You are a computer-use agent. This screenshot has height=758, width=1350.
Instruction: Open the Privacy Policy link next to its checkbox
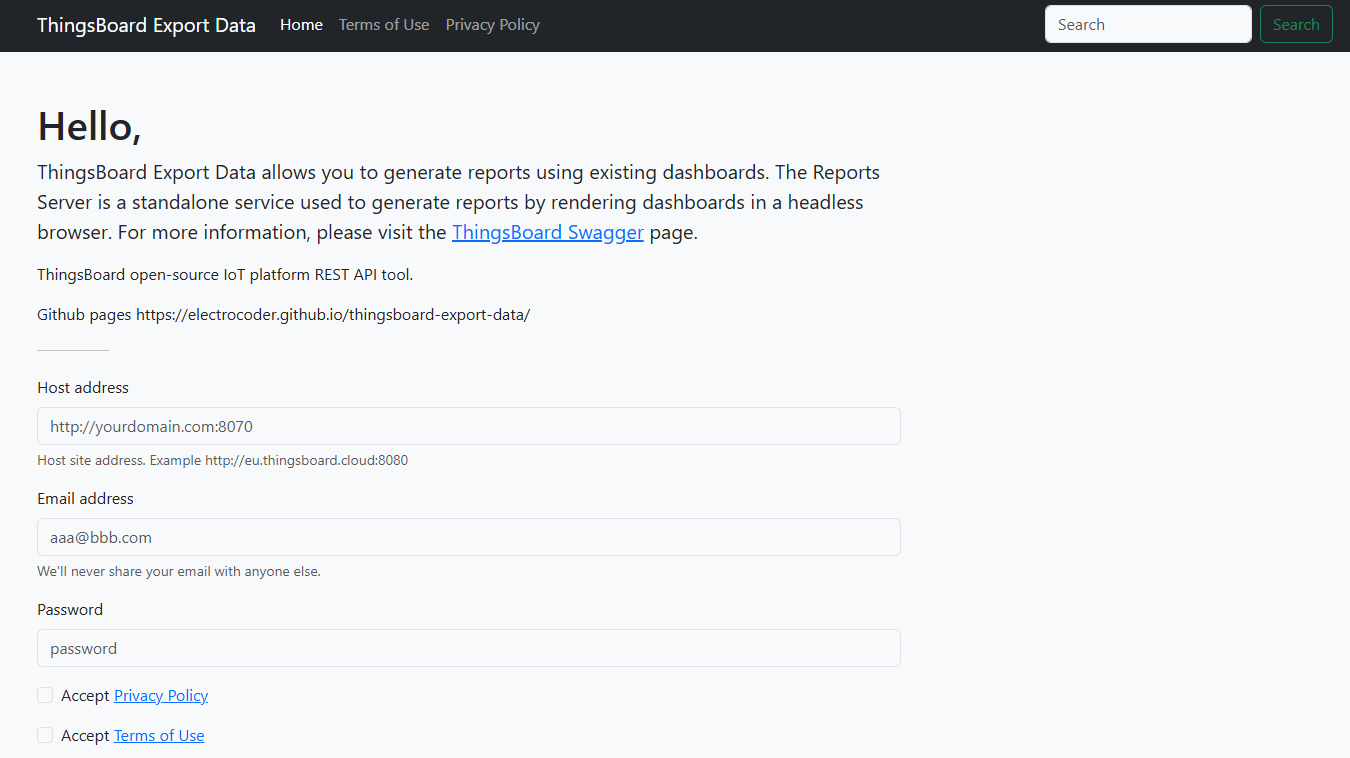(160, 695)
